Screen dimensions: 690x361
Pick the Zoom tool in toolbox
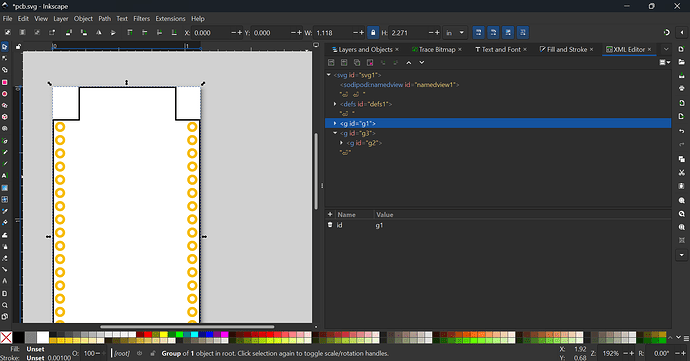click(x=5, y=305)
